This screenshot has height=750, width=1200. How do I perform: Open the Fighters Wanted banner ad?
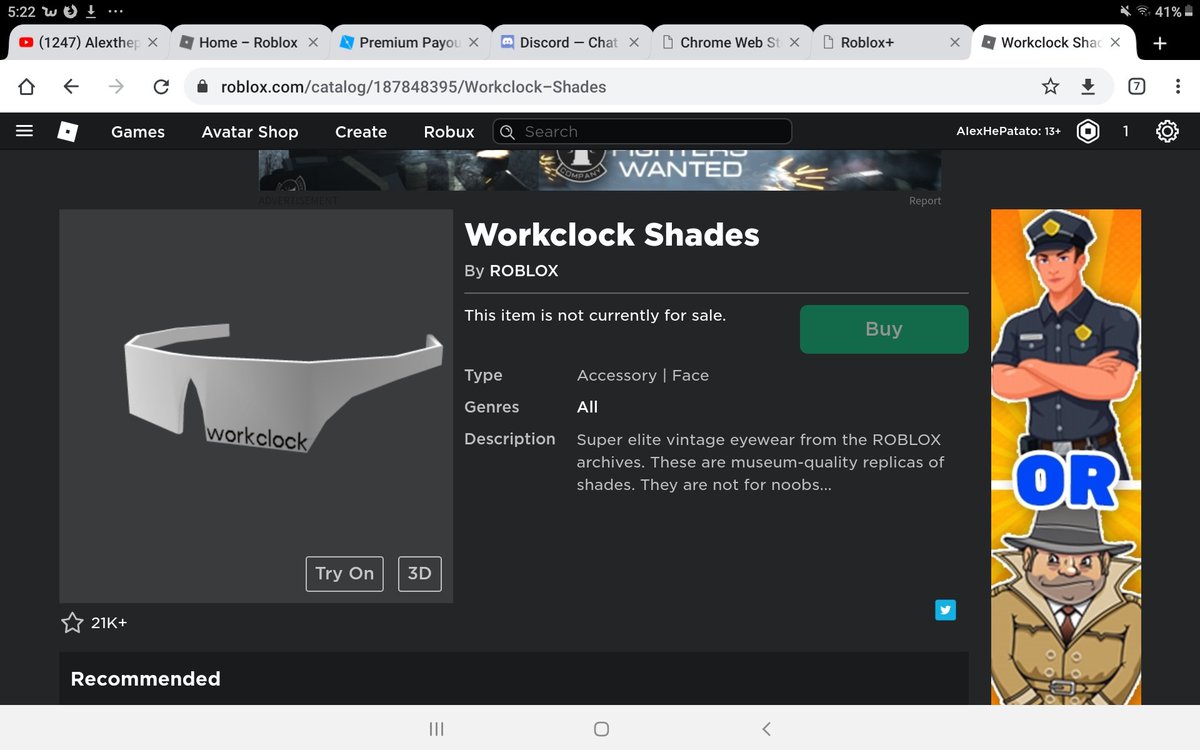coord(600,170)
